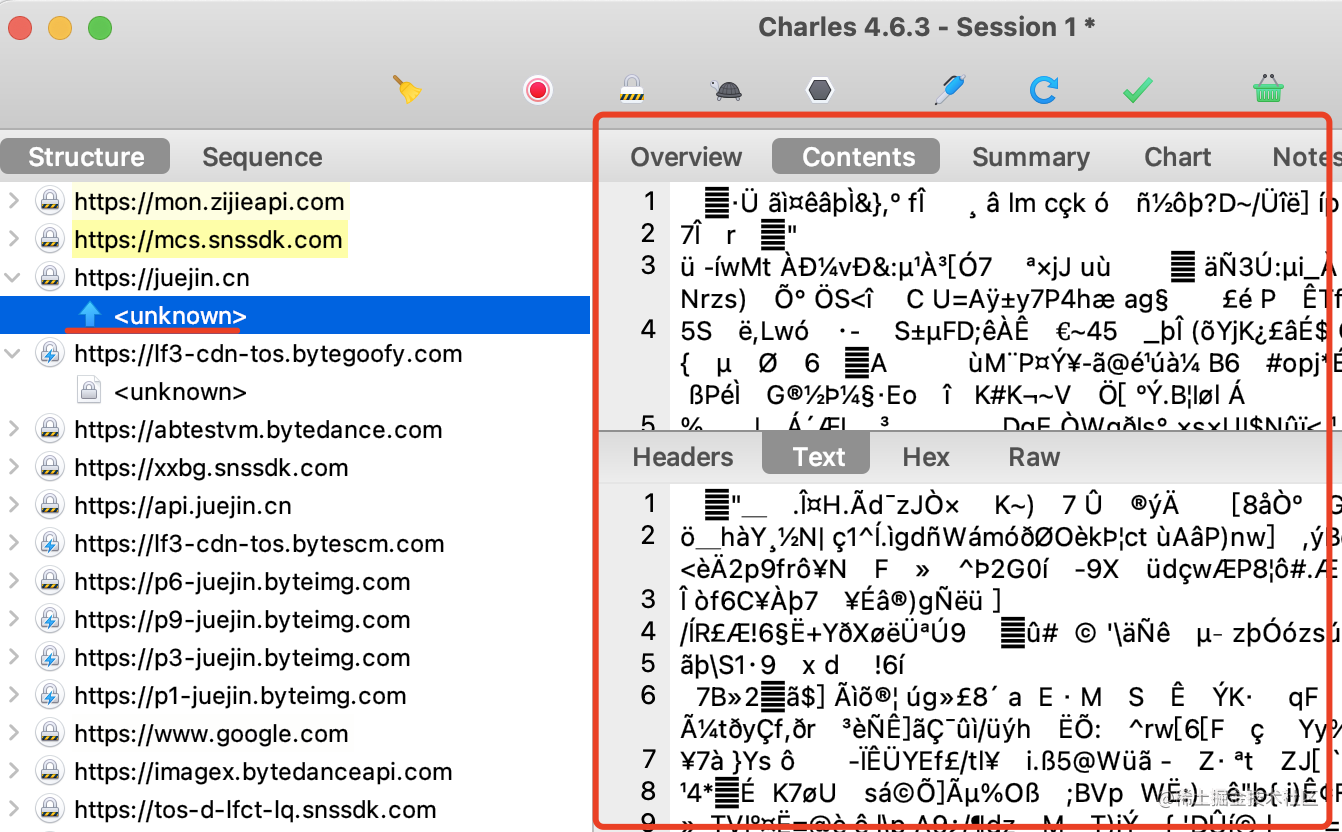Repeat the request with the blue refresh icon

(x=1044, y=91)
